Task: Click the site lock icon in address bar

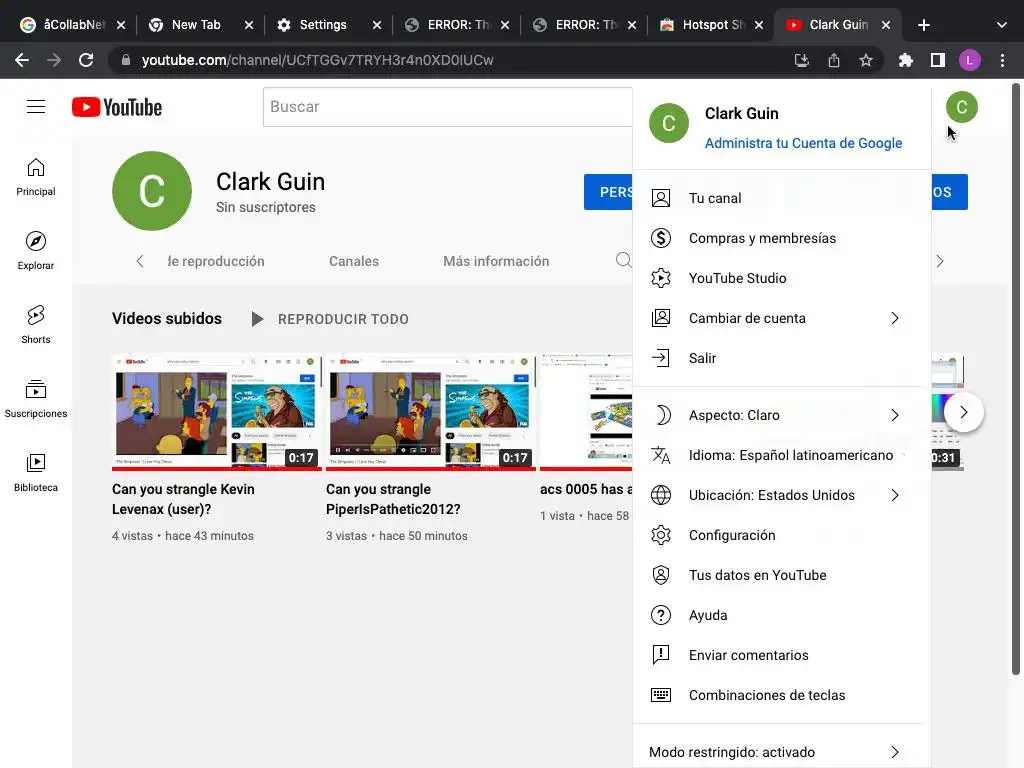Action: [x=126, y=60]
